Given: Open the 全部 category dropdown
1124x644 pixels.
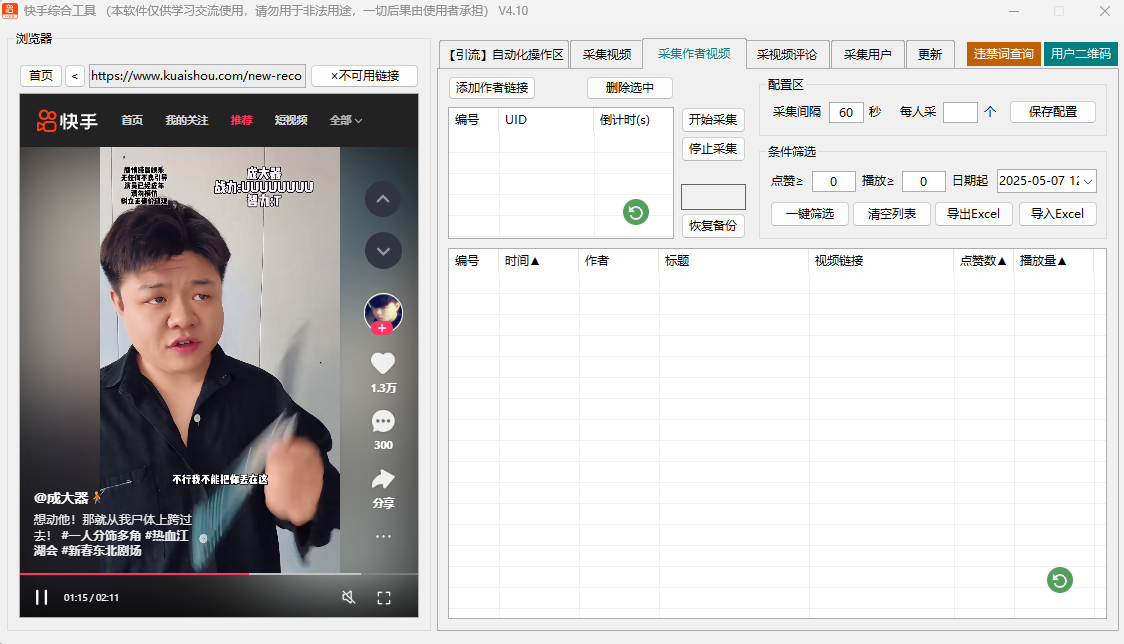Looking at the screenshot, I should click(x=346, y=120).
